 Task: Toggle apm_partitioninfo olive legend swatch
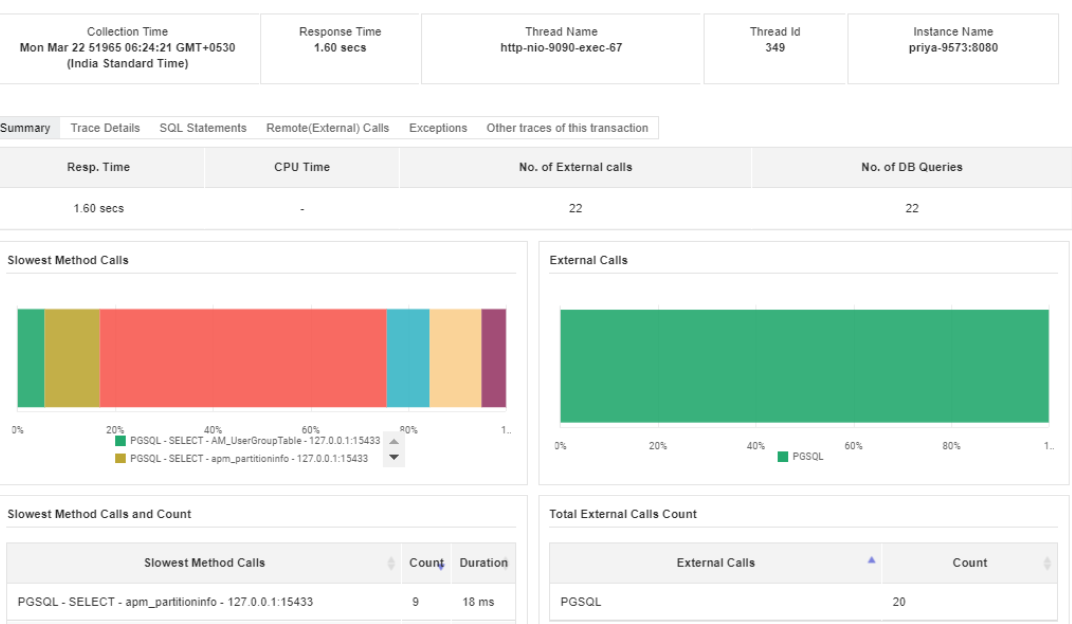click(120, 459)
